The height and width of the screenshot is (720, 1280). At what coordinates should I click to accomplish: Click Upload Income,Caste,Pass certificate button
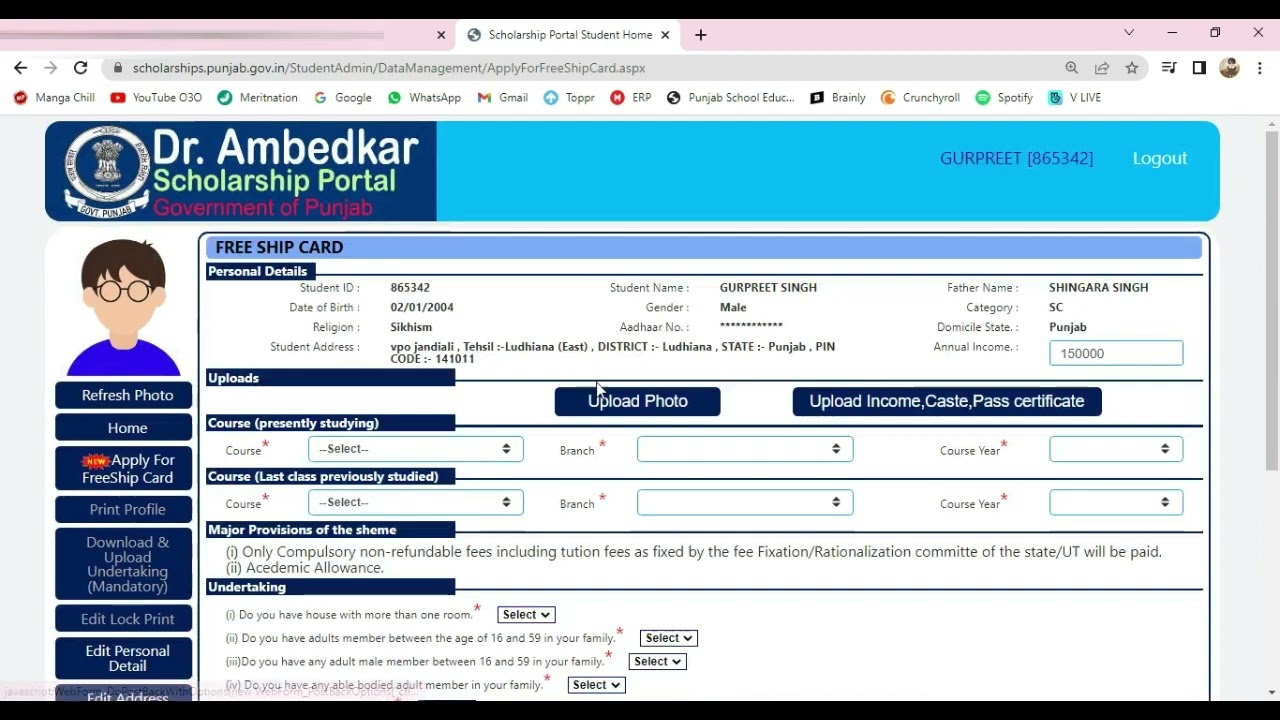947,401
